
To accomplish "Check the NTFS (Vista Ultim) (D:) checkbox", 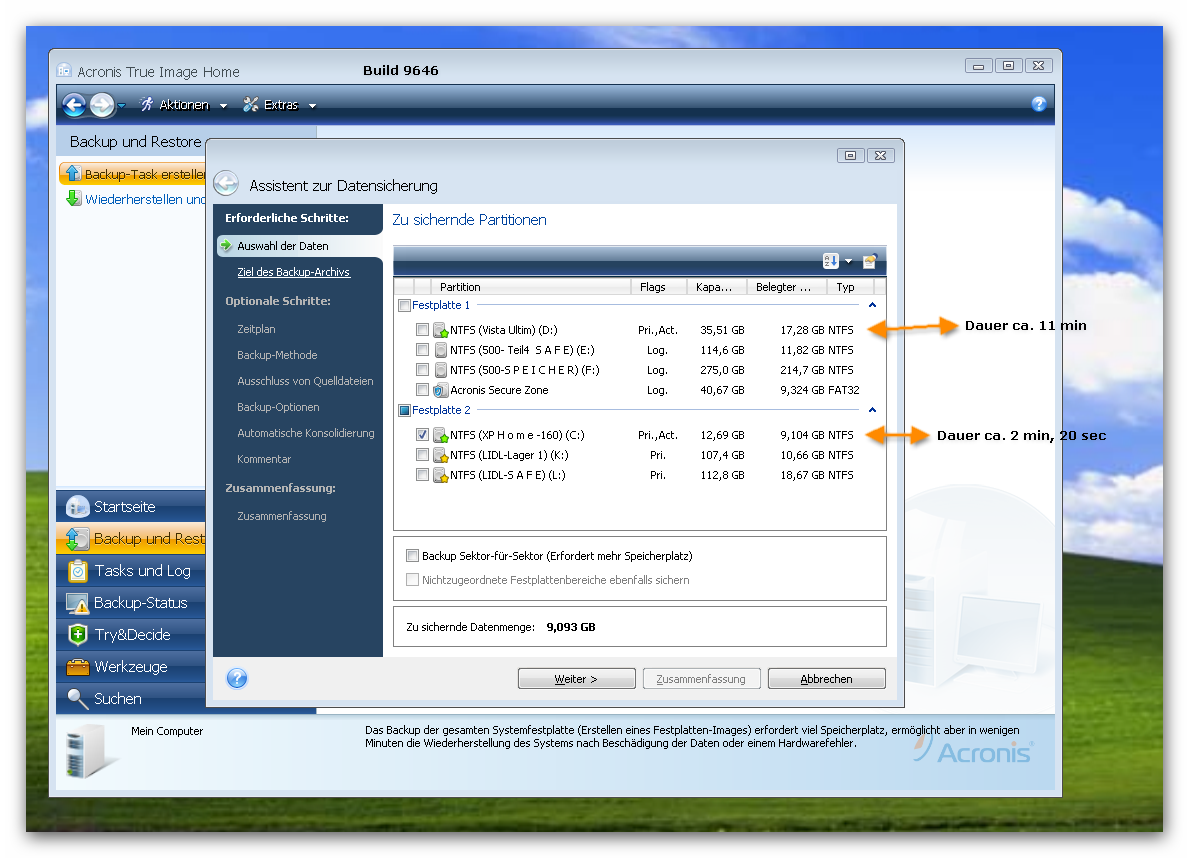I will [x=422, y=330].
